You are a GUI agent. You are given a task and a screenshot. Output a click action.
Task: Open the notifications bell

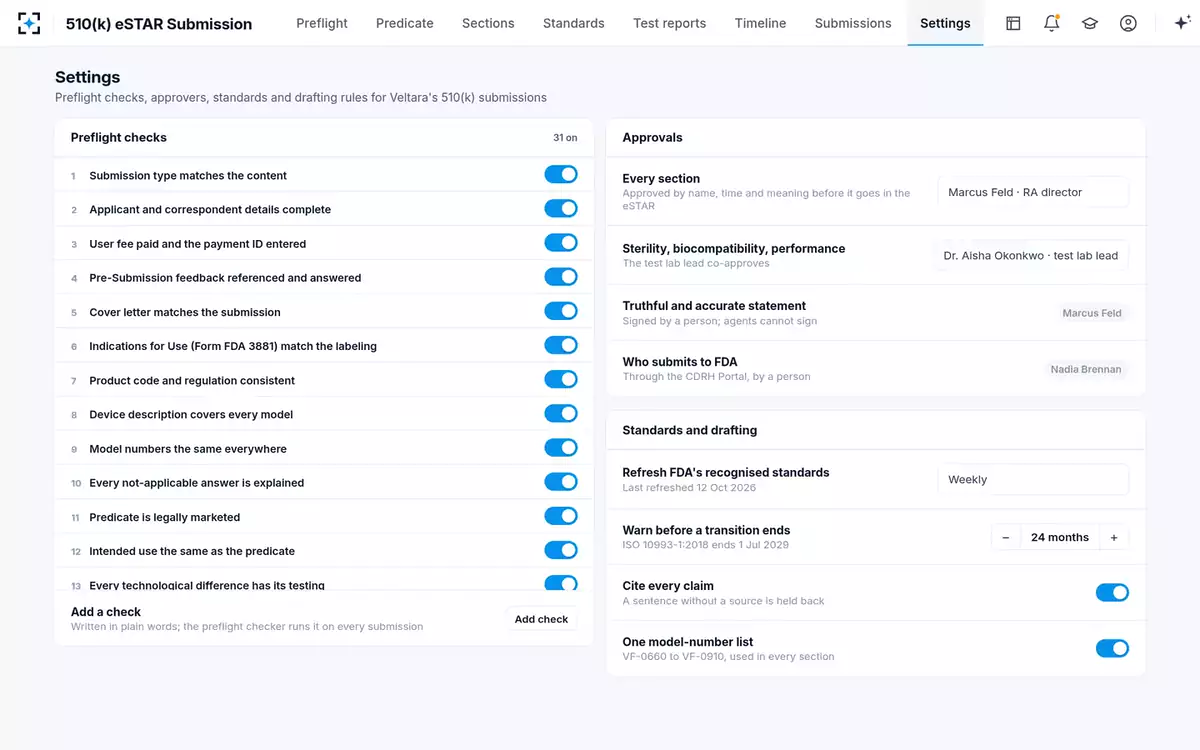1051,23
